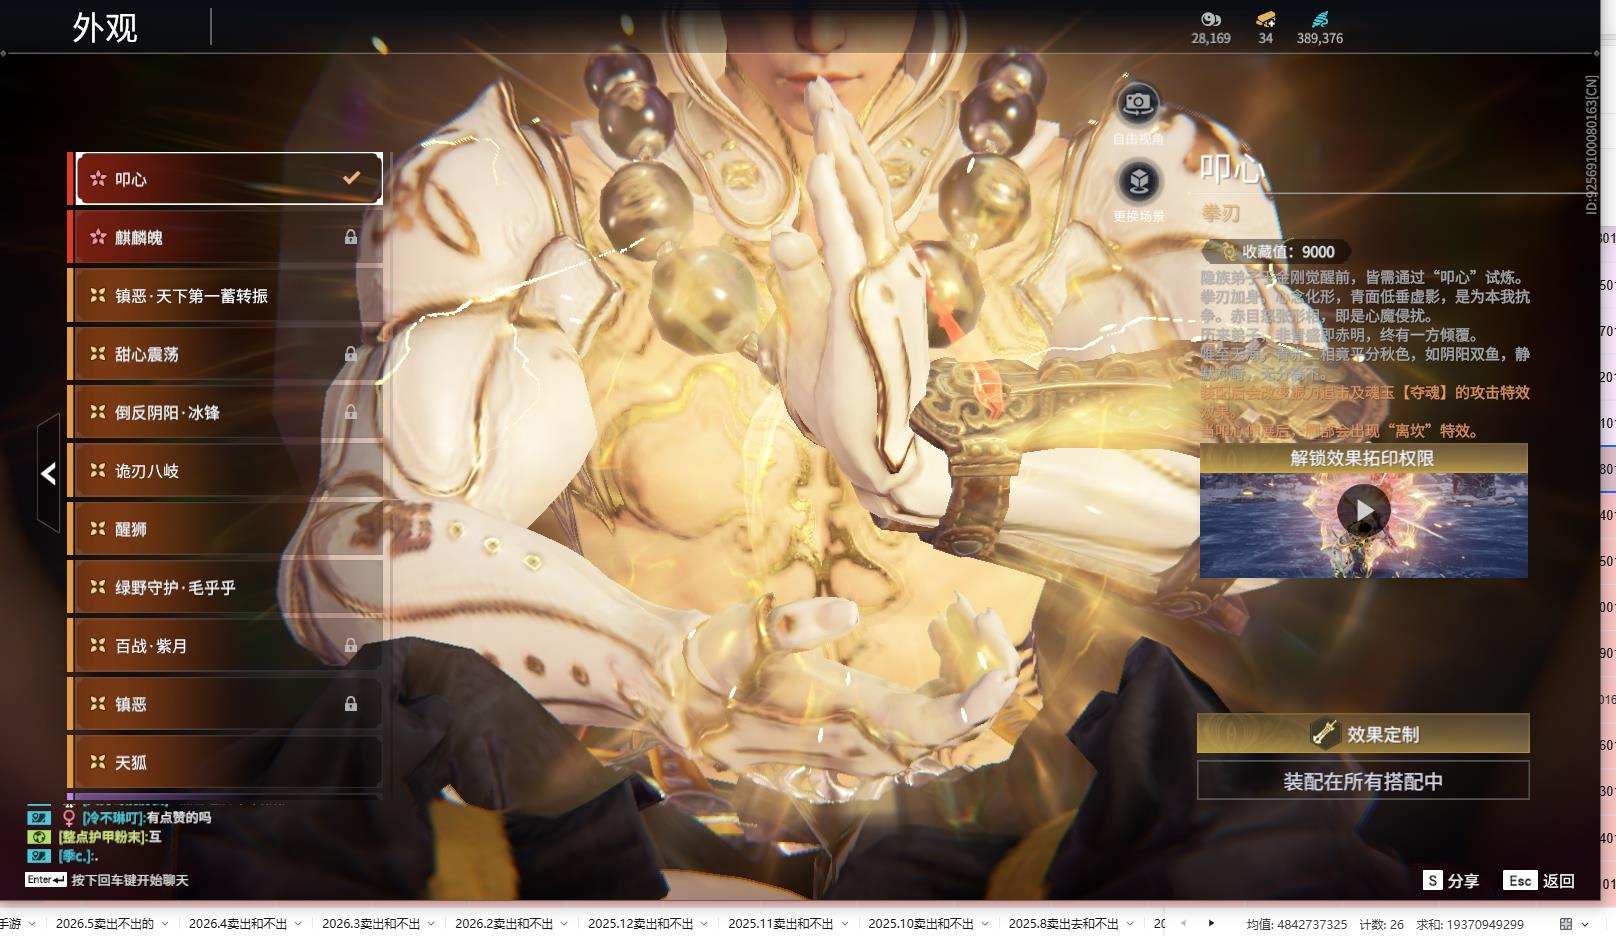Click the 28,169 currency icon
Image resolution: width=1616 pixels, height=939 pixels.
1211,19
